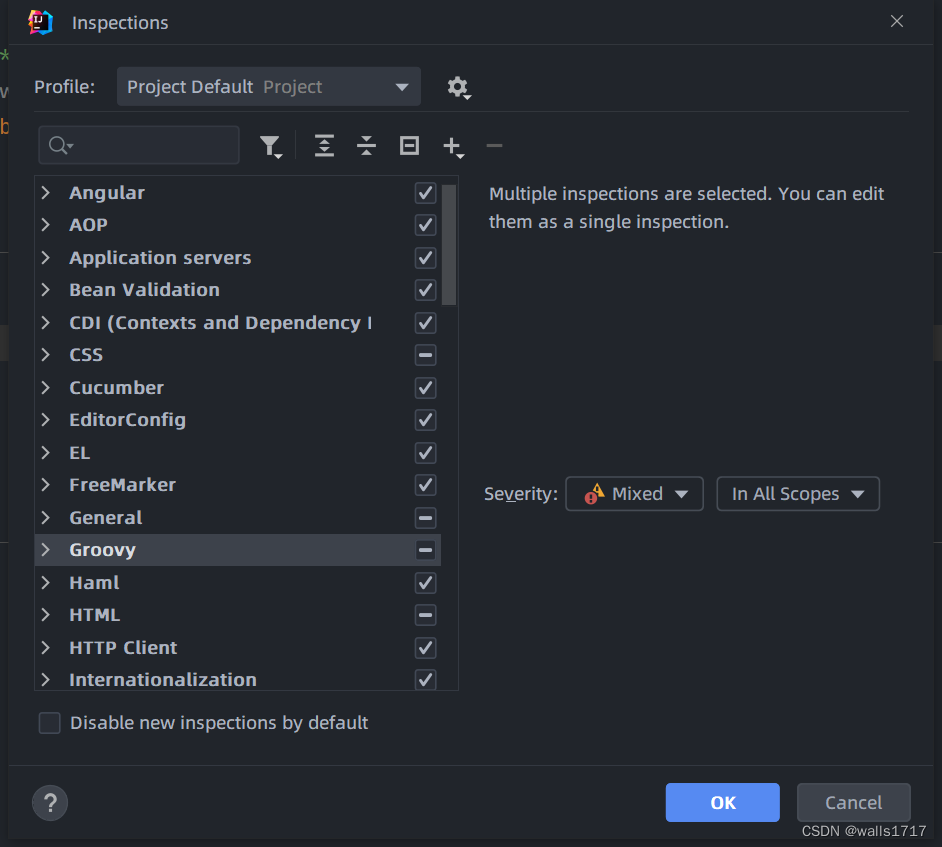Open the Profile Project Default dropdown

tap(269, 87)
